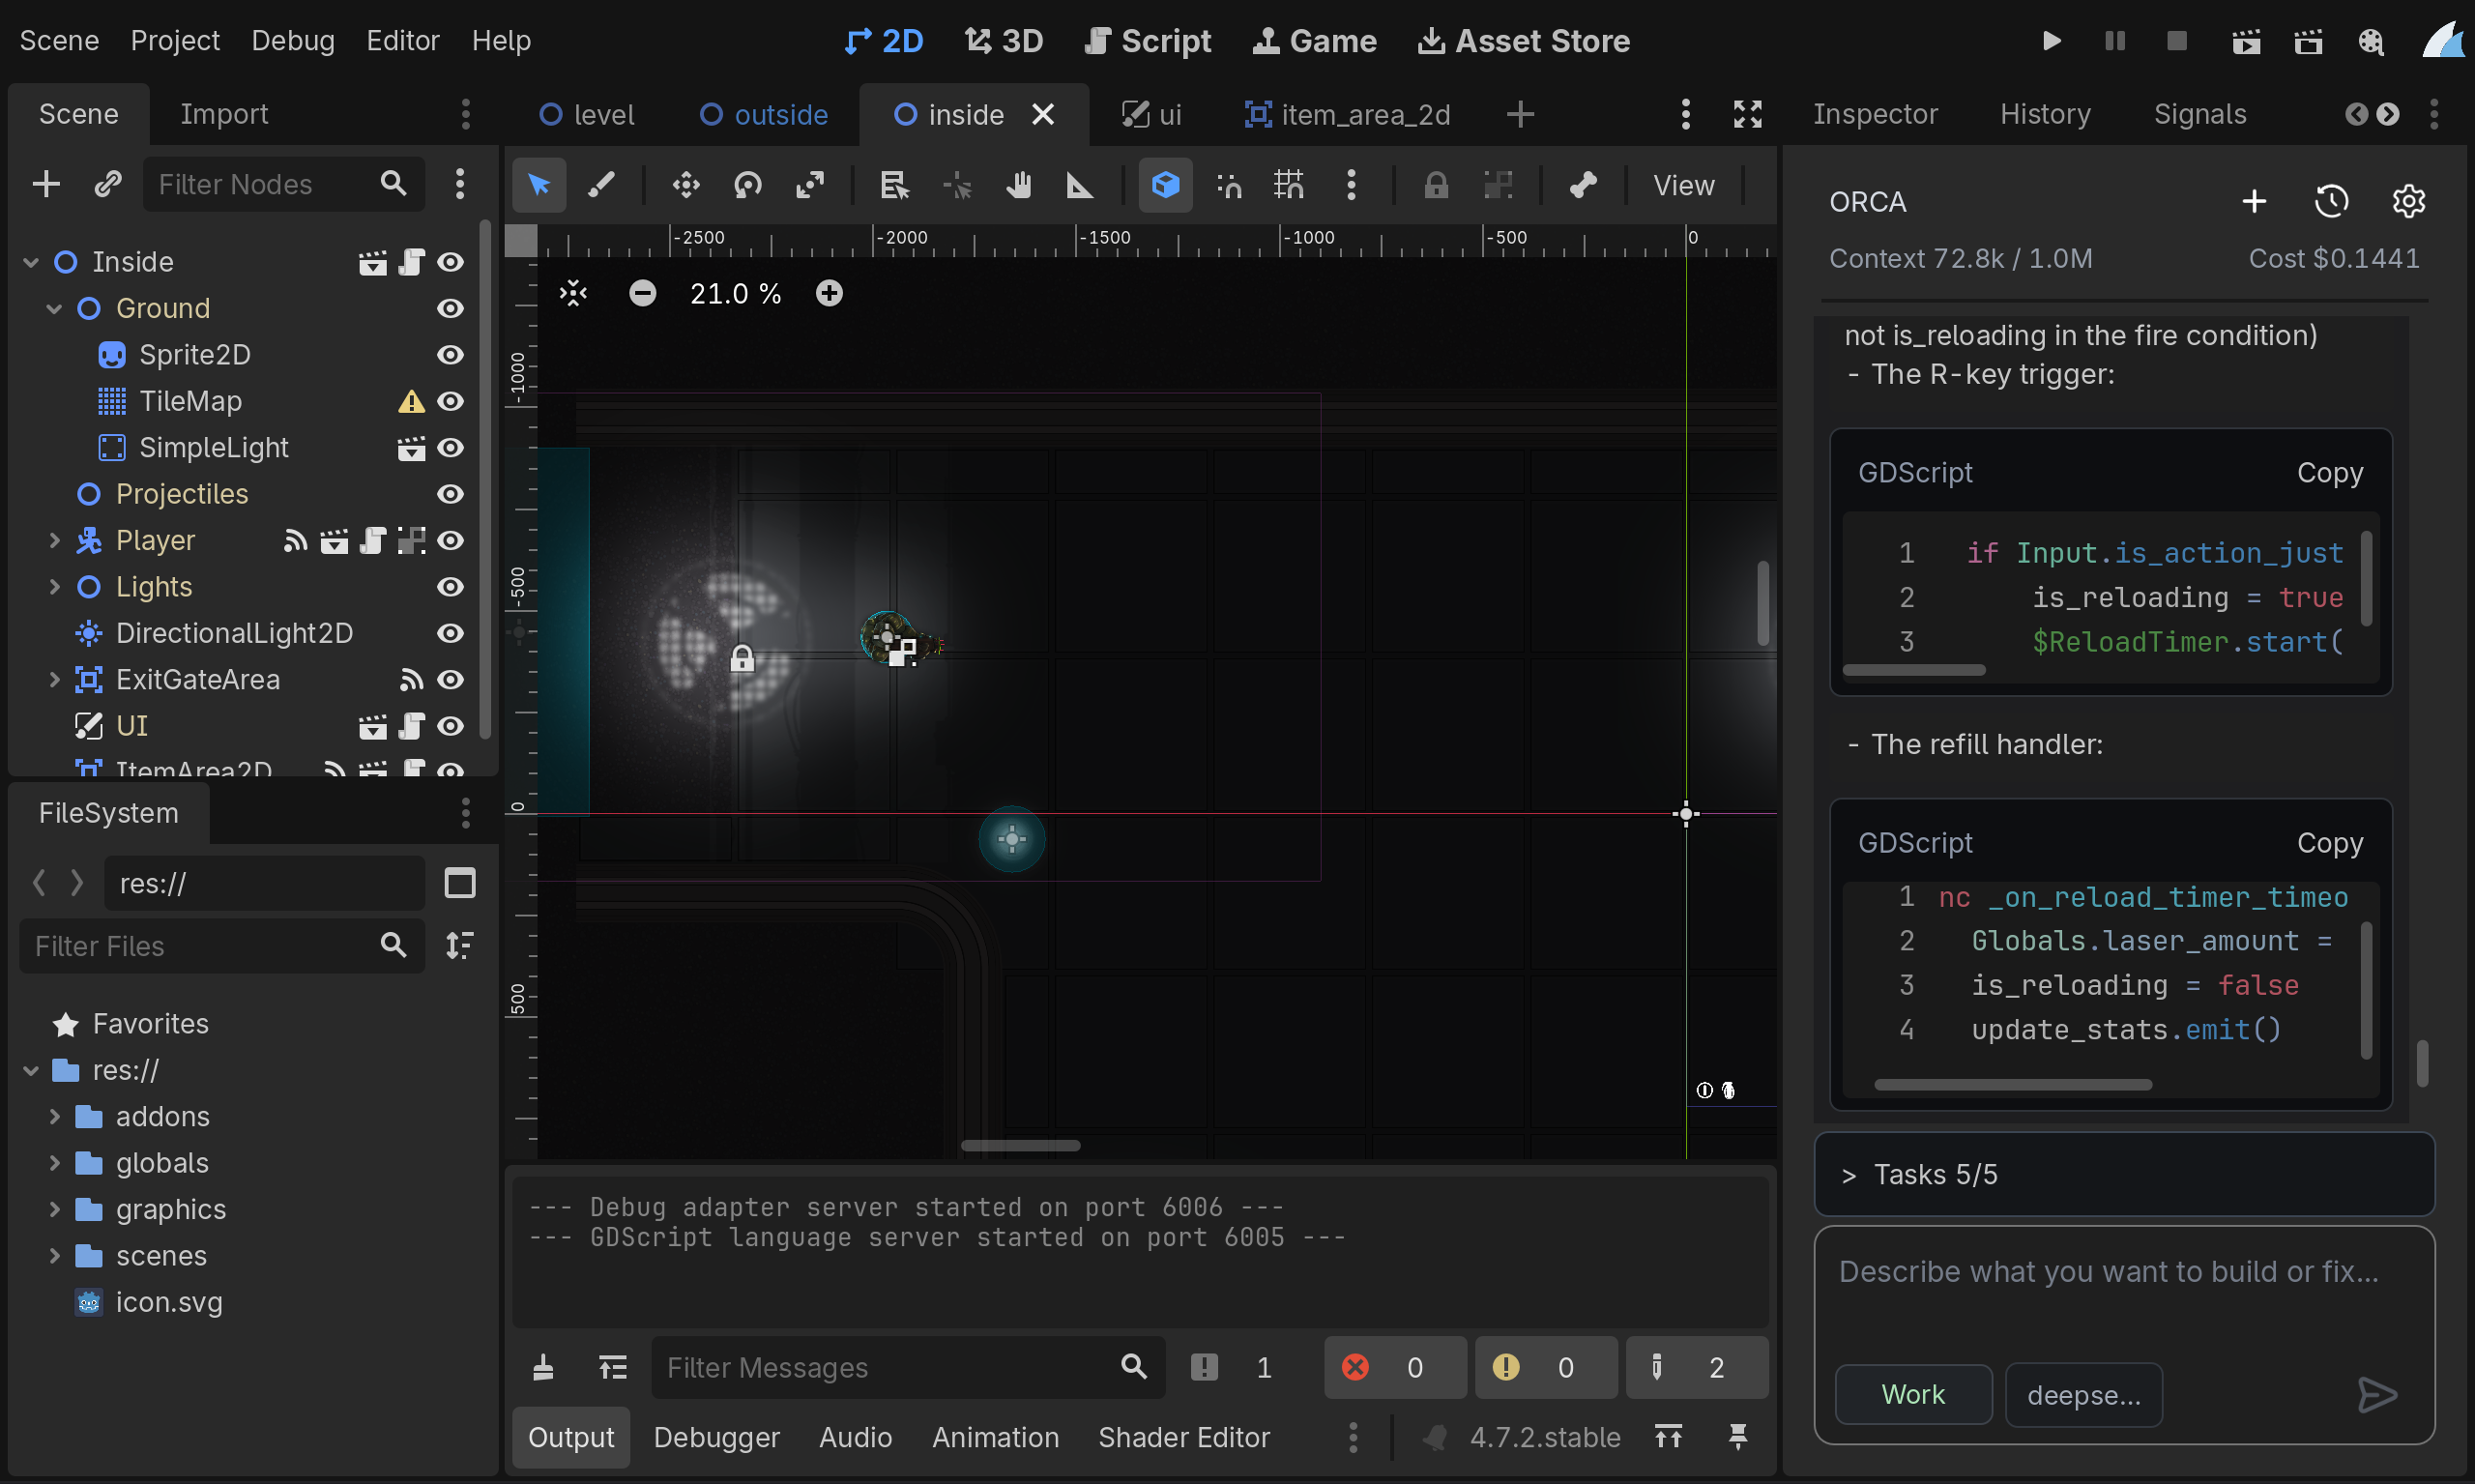Switch to the outside scene tab
Viewport: 2475px width, 1484px height.
tap(764, 114)
